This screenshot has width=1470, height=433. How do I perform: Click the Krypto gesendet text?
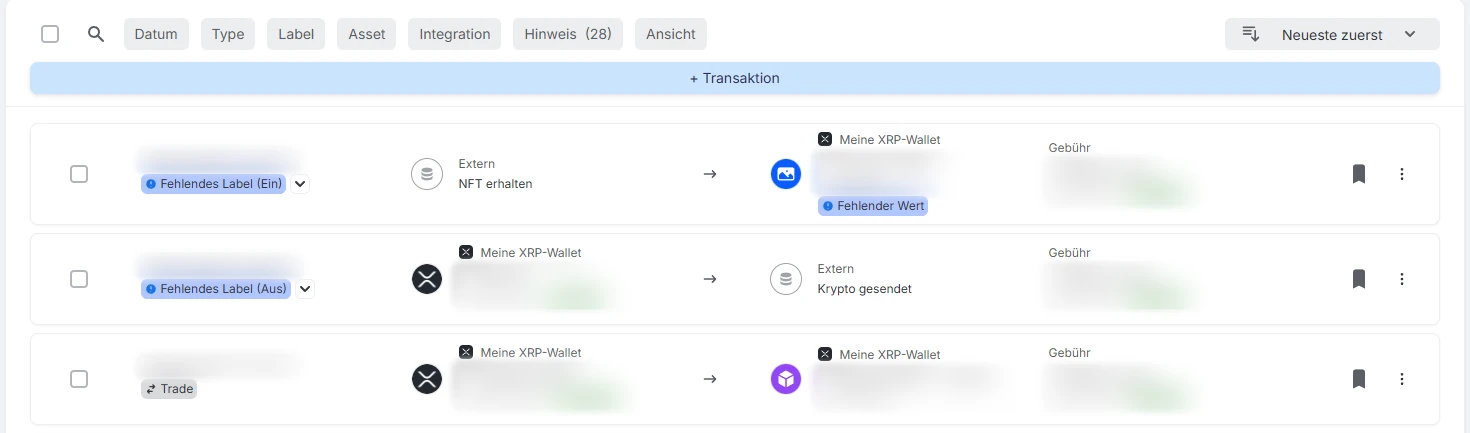865,289
